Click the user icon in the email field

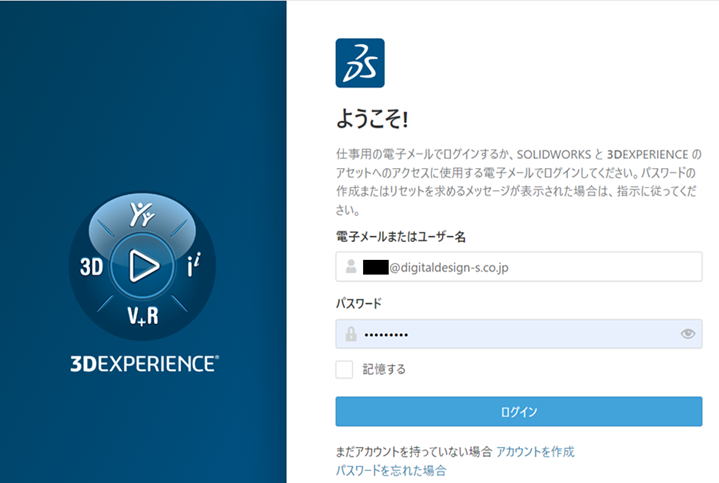tap(351, 266)
